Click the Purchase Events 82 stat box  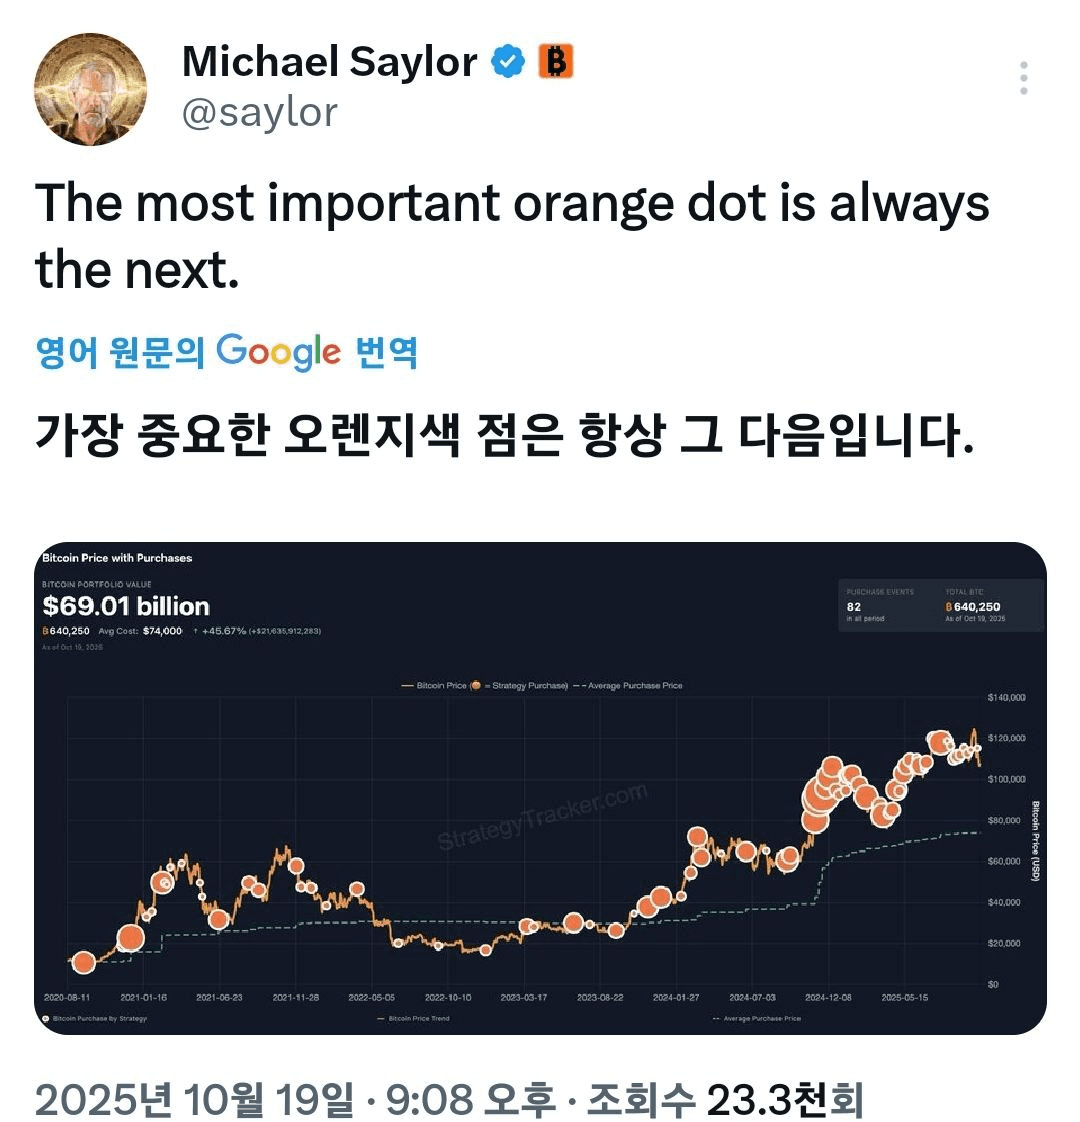pyautogui.click(x=880, y=605)
